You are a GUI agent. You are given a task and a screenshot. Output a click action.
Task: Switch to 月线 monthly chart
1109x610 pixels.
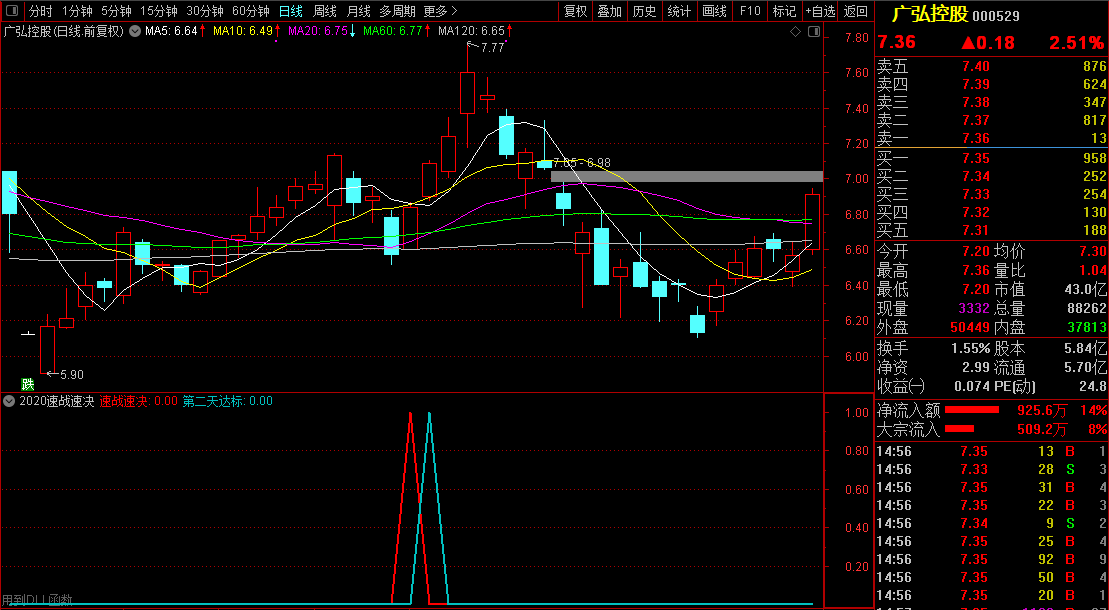pyautogui.click(x=359, y=11)
